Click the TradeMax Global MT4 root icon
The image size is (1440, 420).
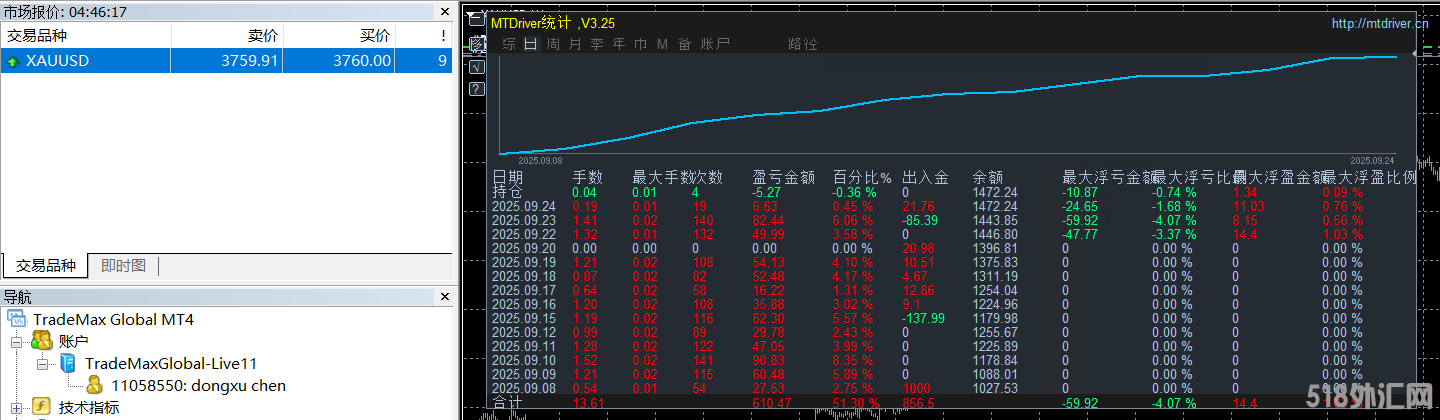pyautogui.click(x=17, y=319)
